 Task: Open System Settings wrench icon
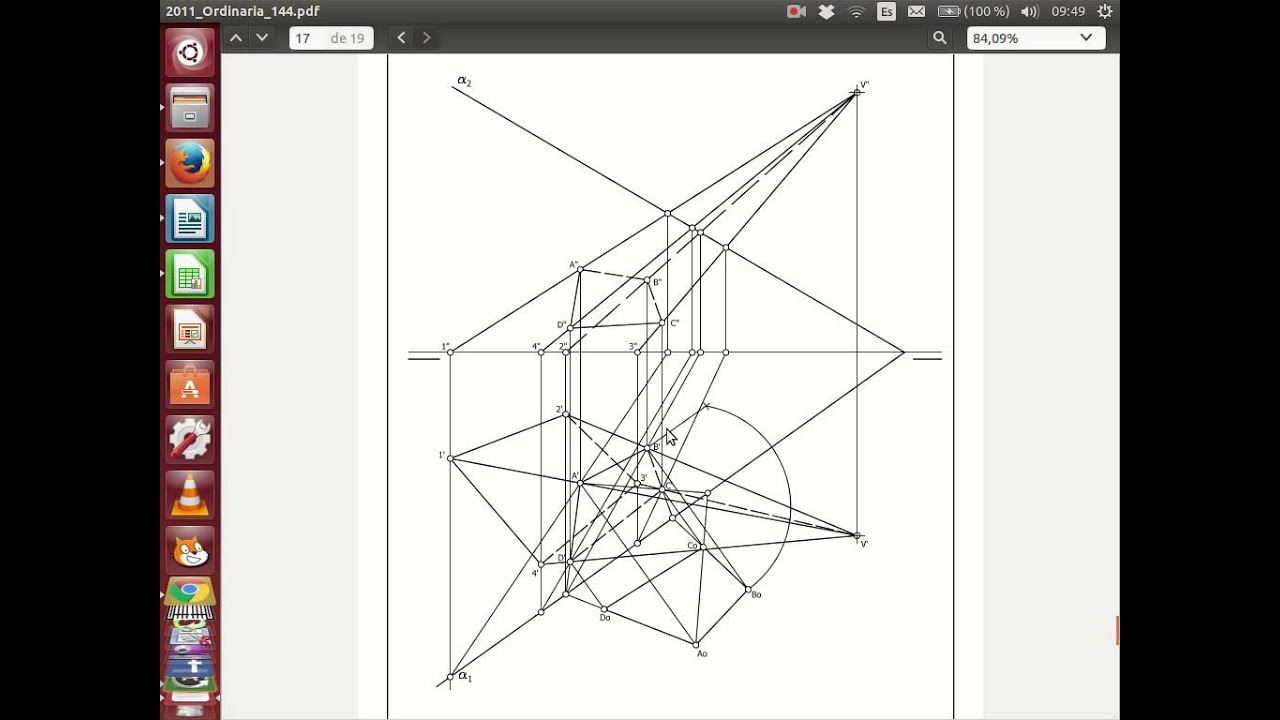click(190, 438)
